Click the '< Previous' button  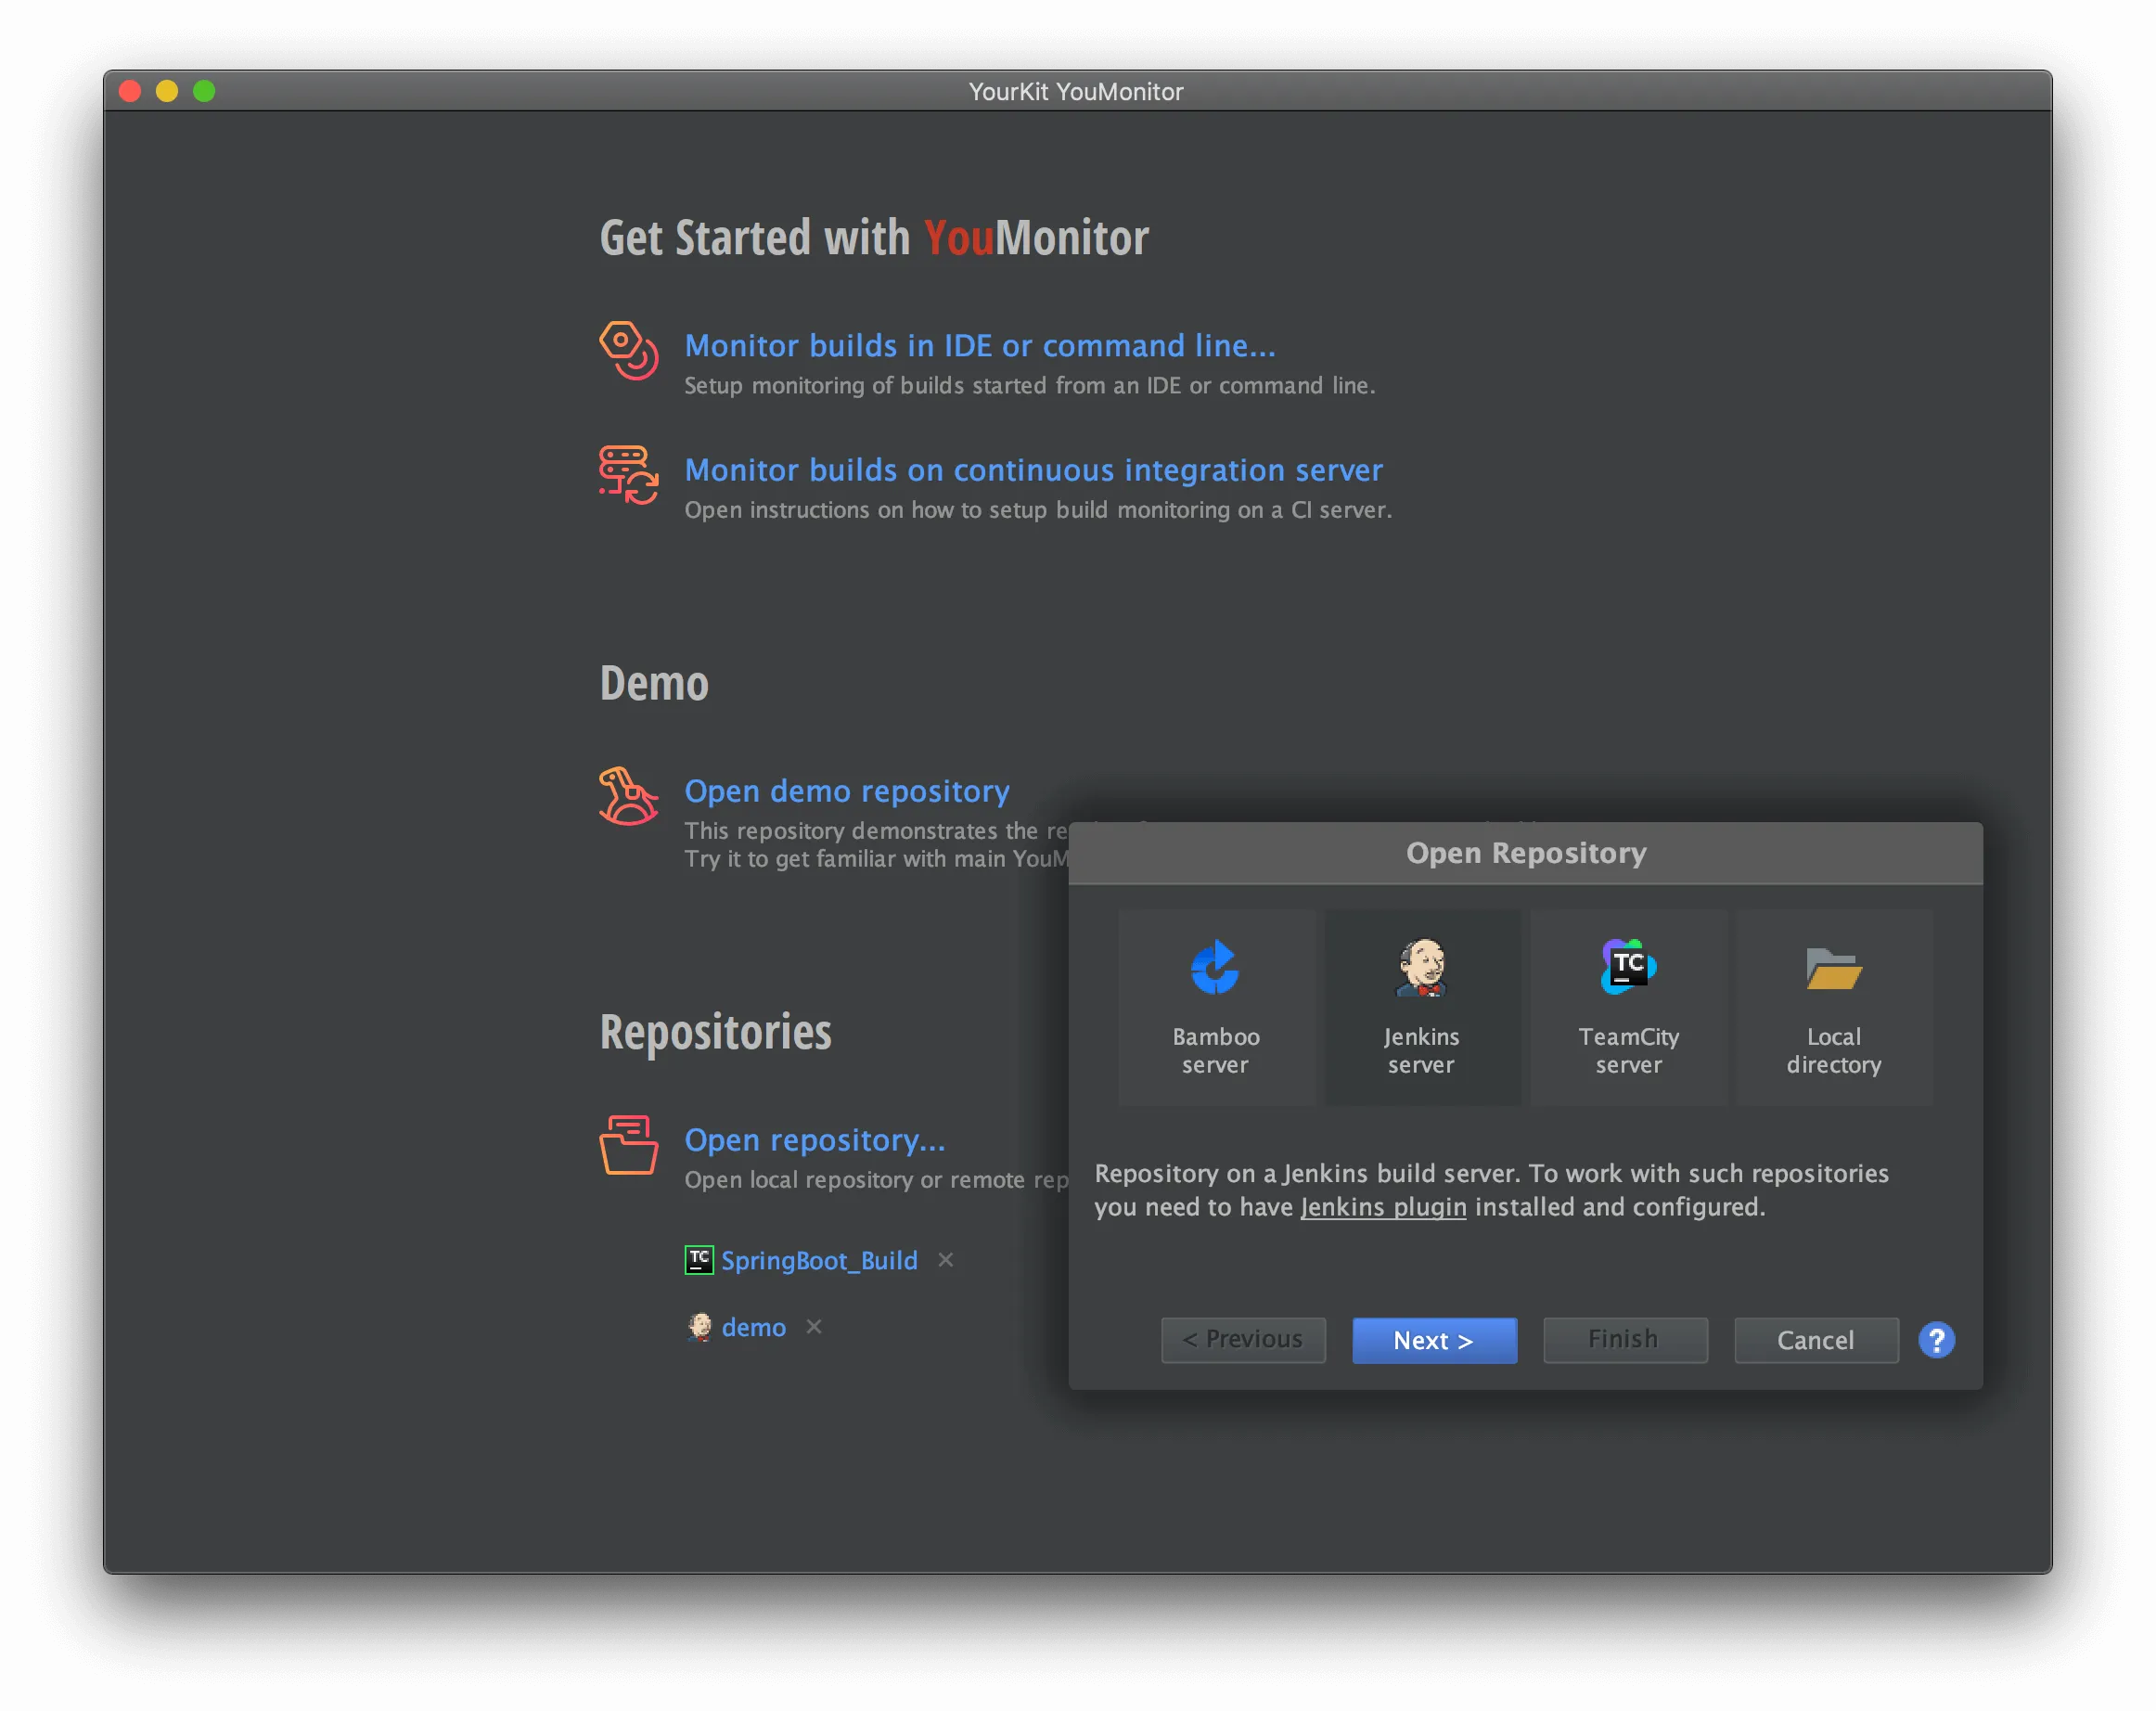coord(1243,1340)
